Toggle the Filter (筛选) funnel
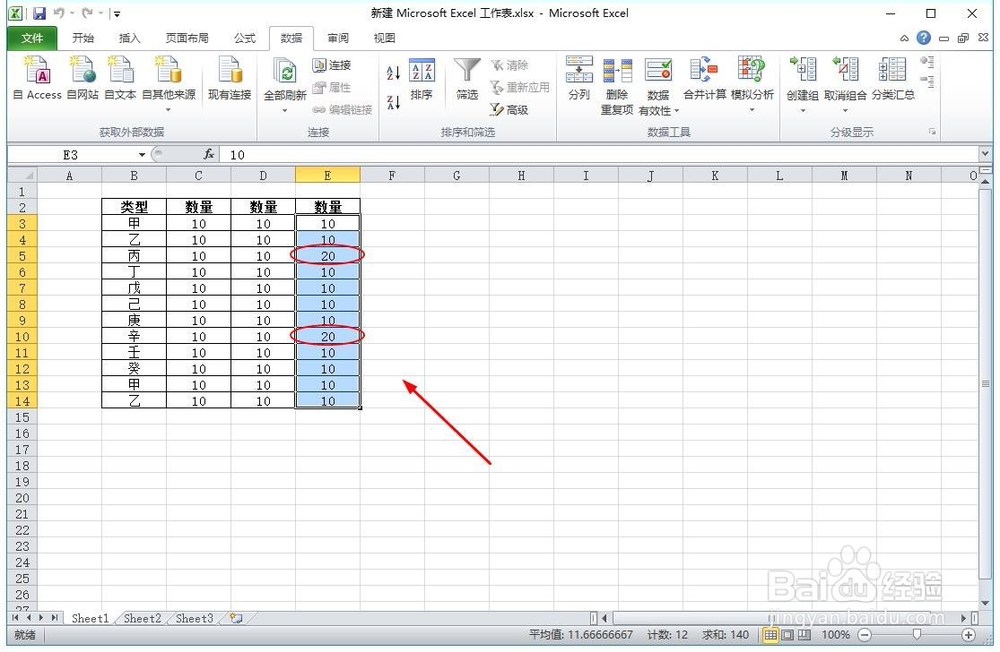This screenshot has height=652, width=1000. 467,78
